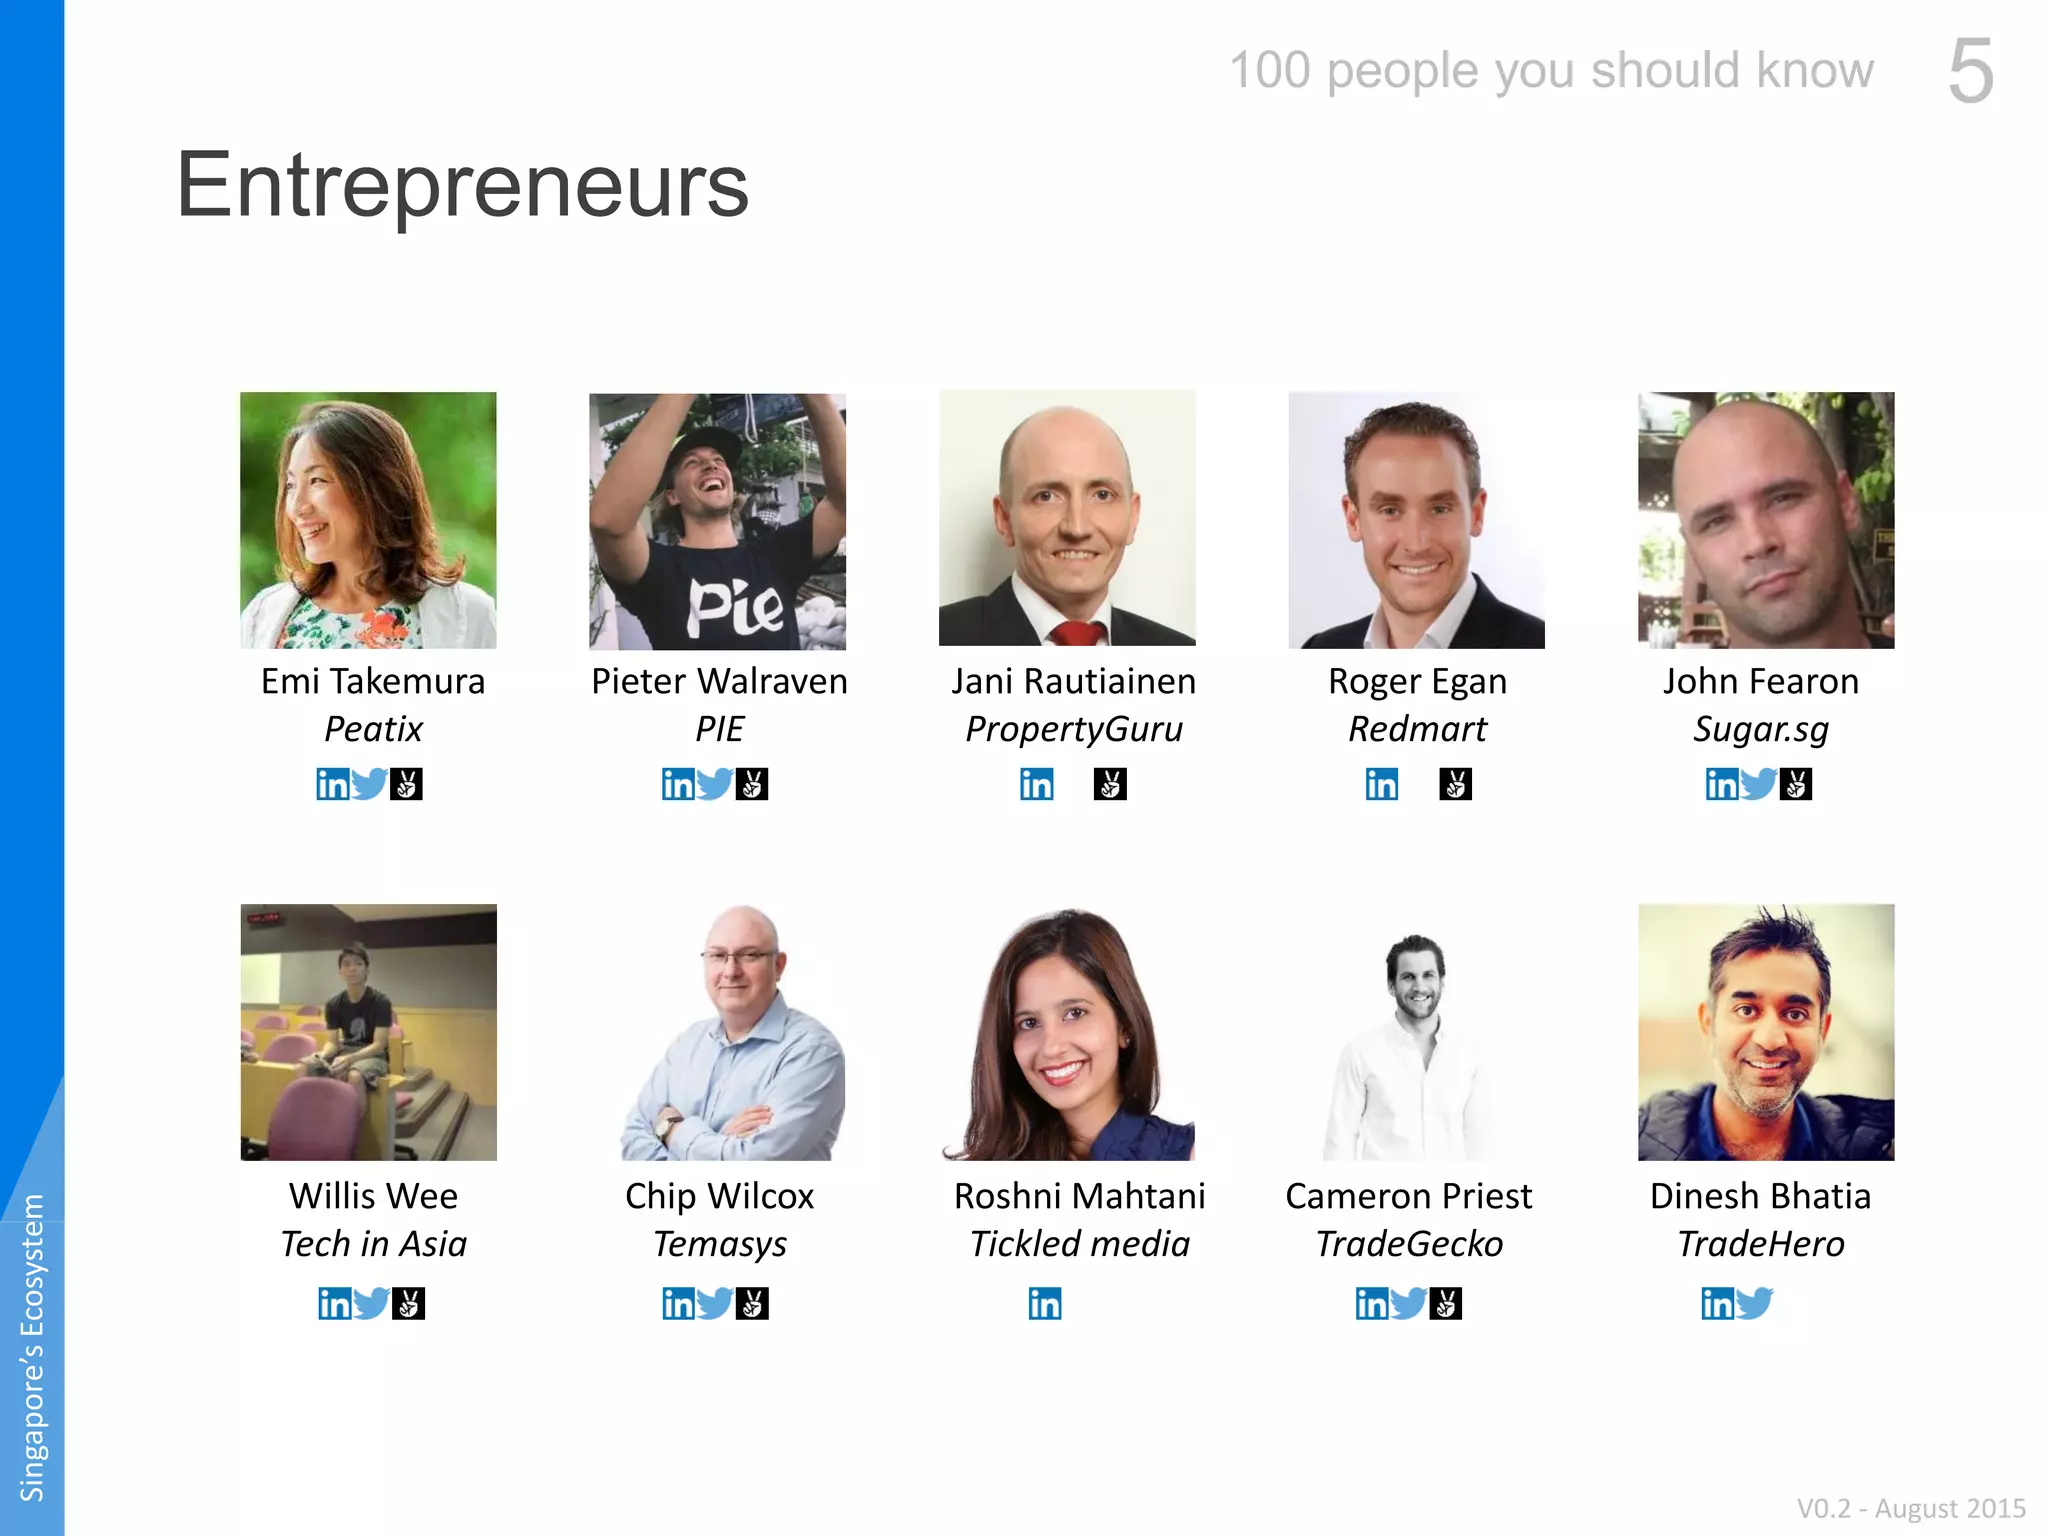Open Emi Takemura's LinkedIn icon
This screenshot has height=1536, width=2048.
(332, 785)
